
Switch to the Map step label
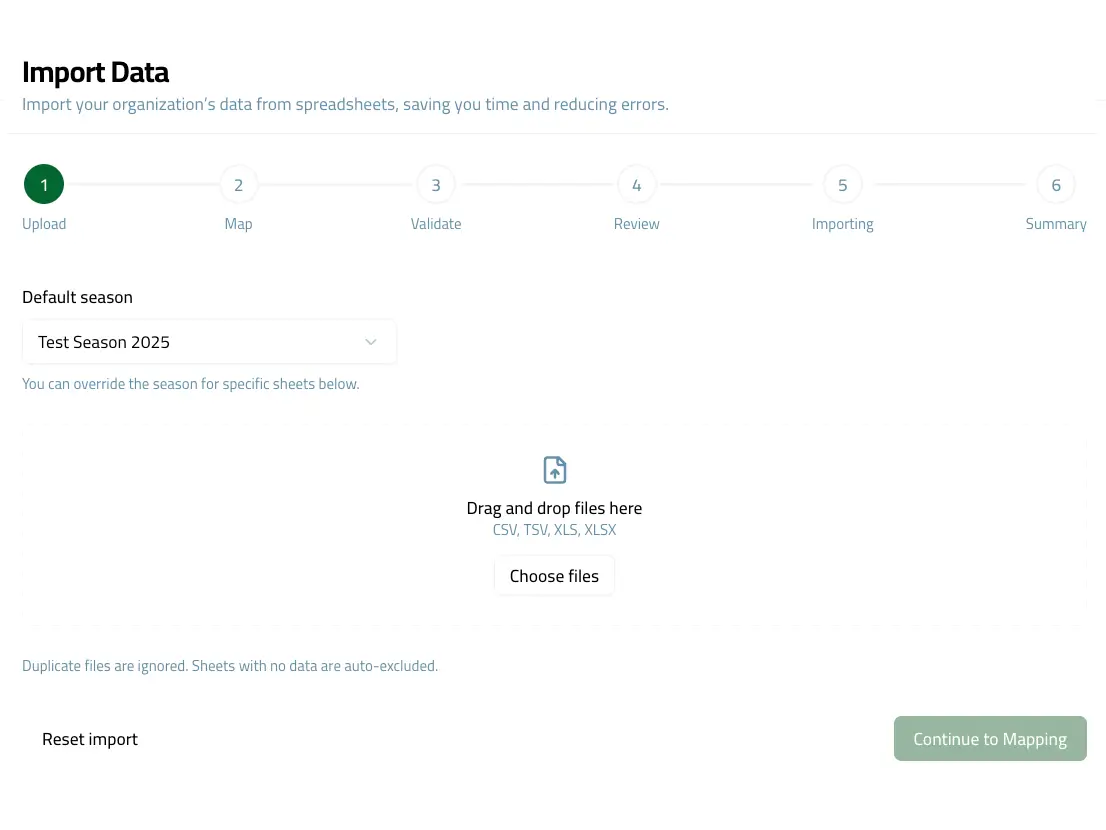tap(238, 224)
